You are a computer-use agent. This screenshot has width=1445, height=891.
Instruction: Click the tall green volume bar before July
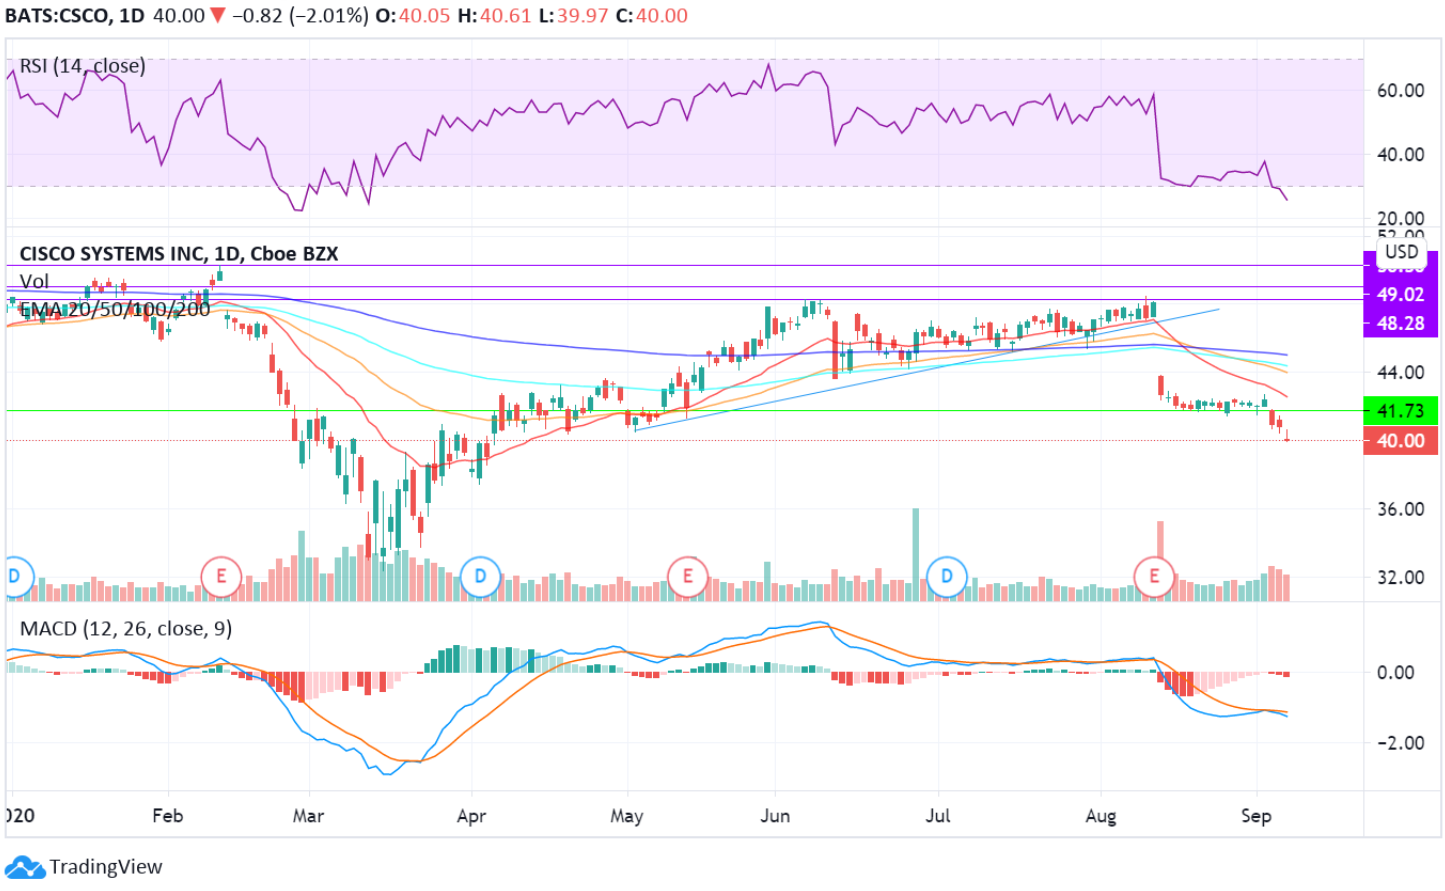click(915, 554)
